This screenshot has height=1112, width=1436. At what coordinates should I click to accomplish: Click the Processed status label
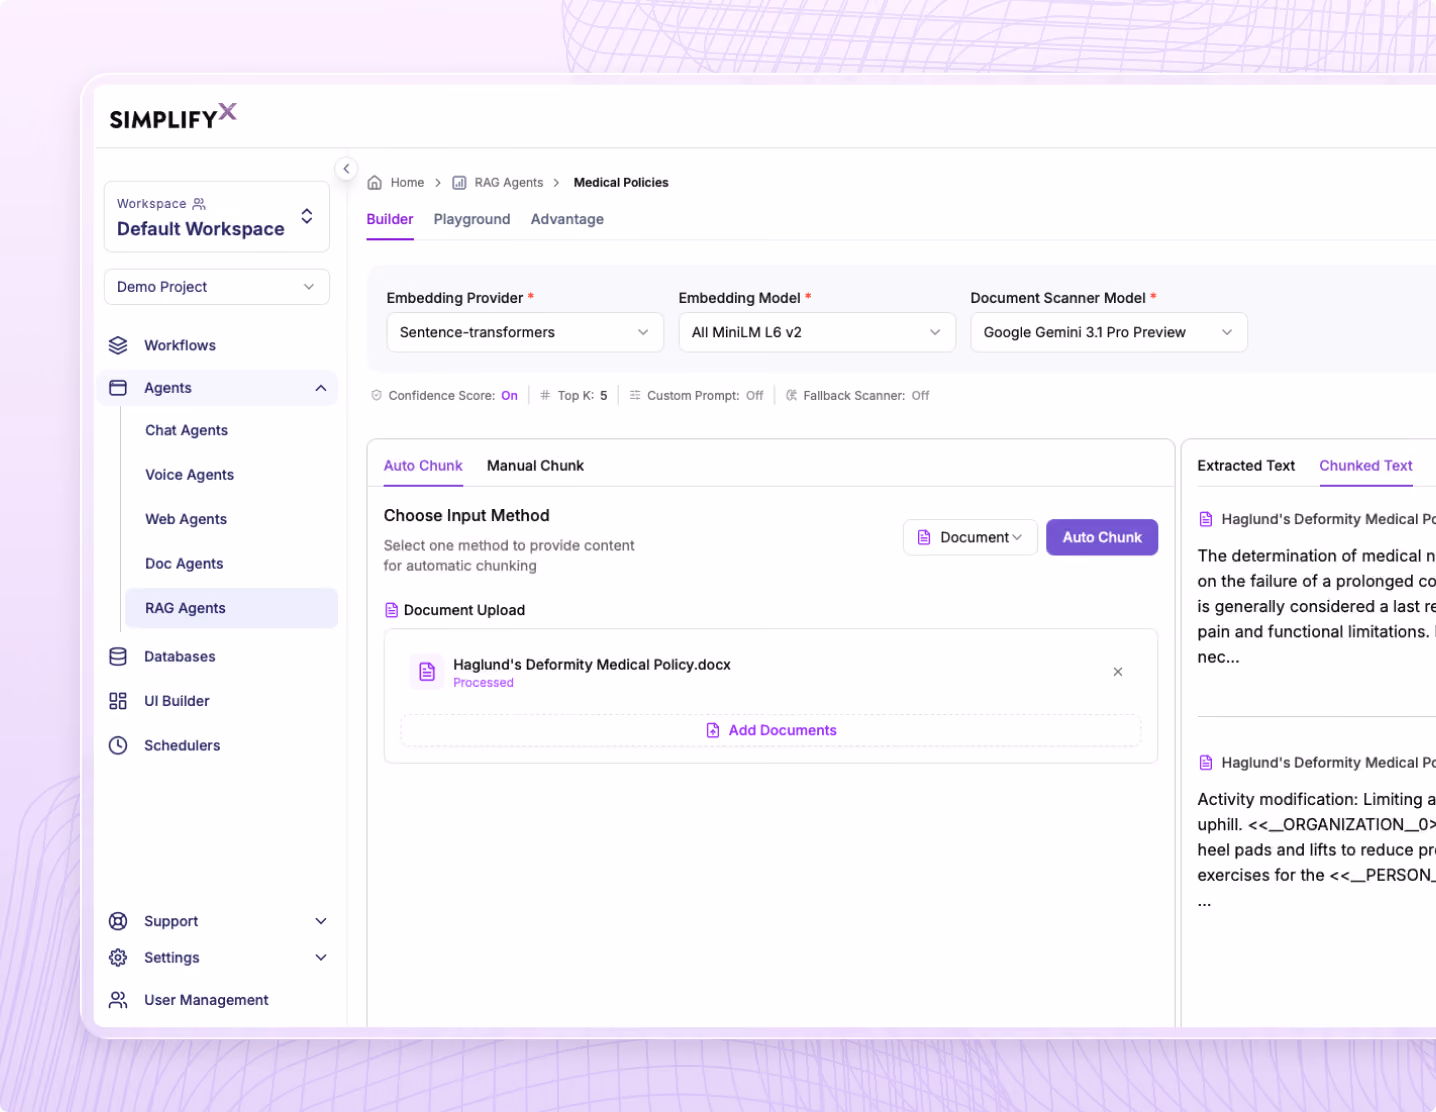[x=484, y=683]
